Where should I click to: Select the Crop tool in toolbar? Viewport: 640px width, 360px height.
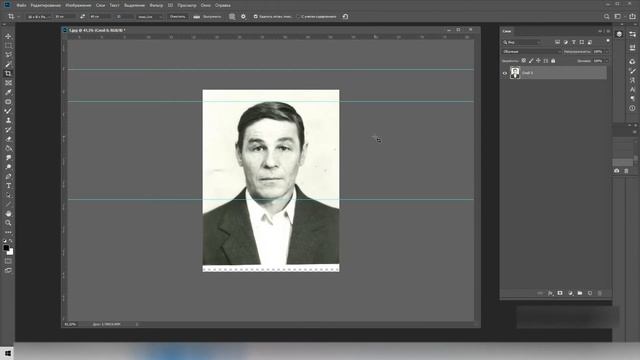pos(8,73)
